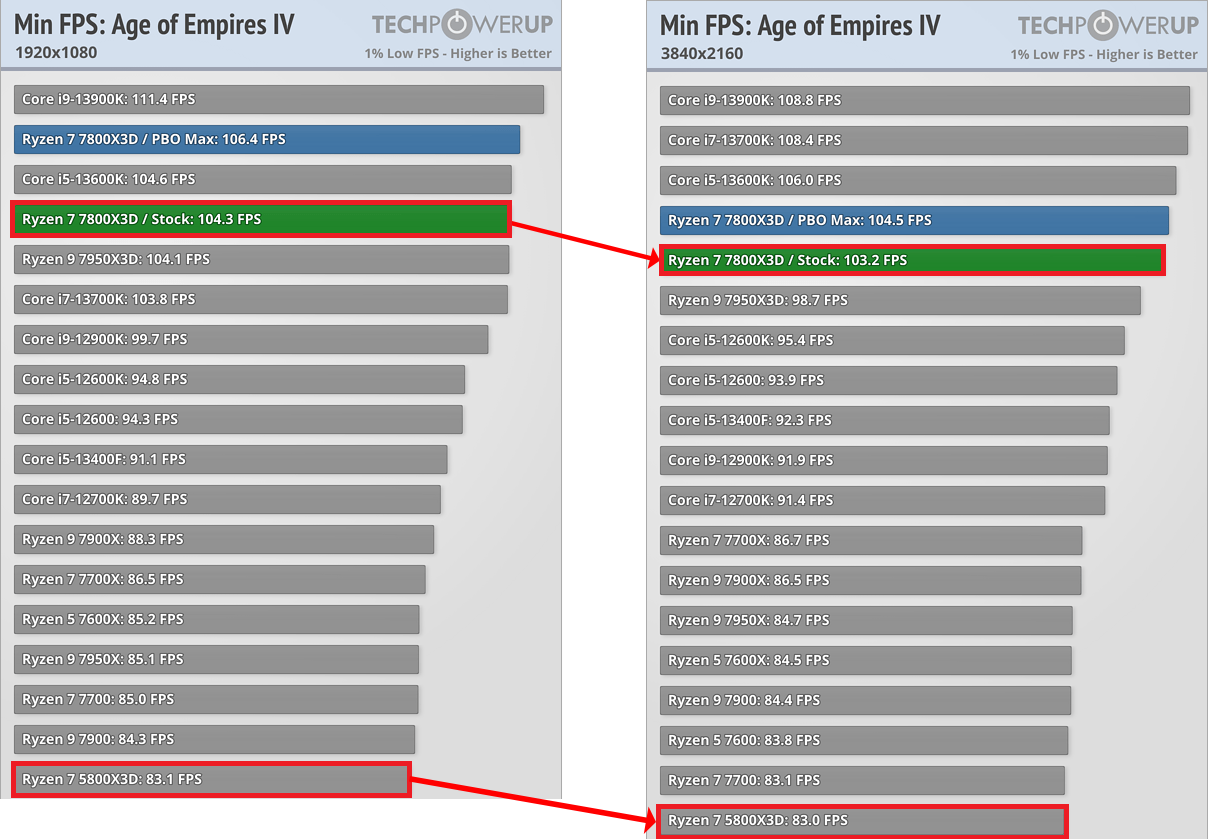Image resolution: width=1208 pixels, height=839 pixels.
Task: Click the Core i5-12600K 95.4 FPS bar
Action: [x=892, y=340]
